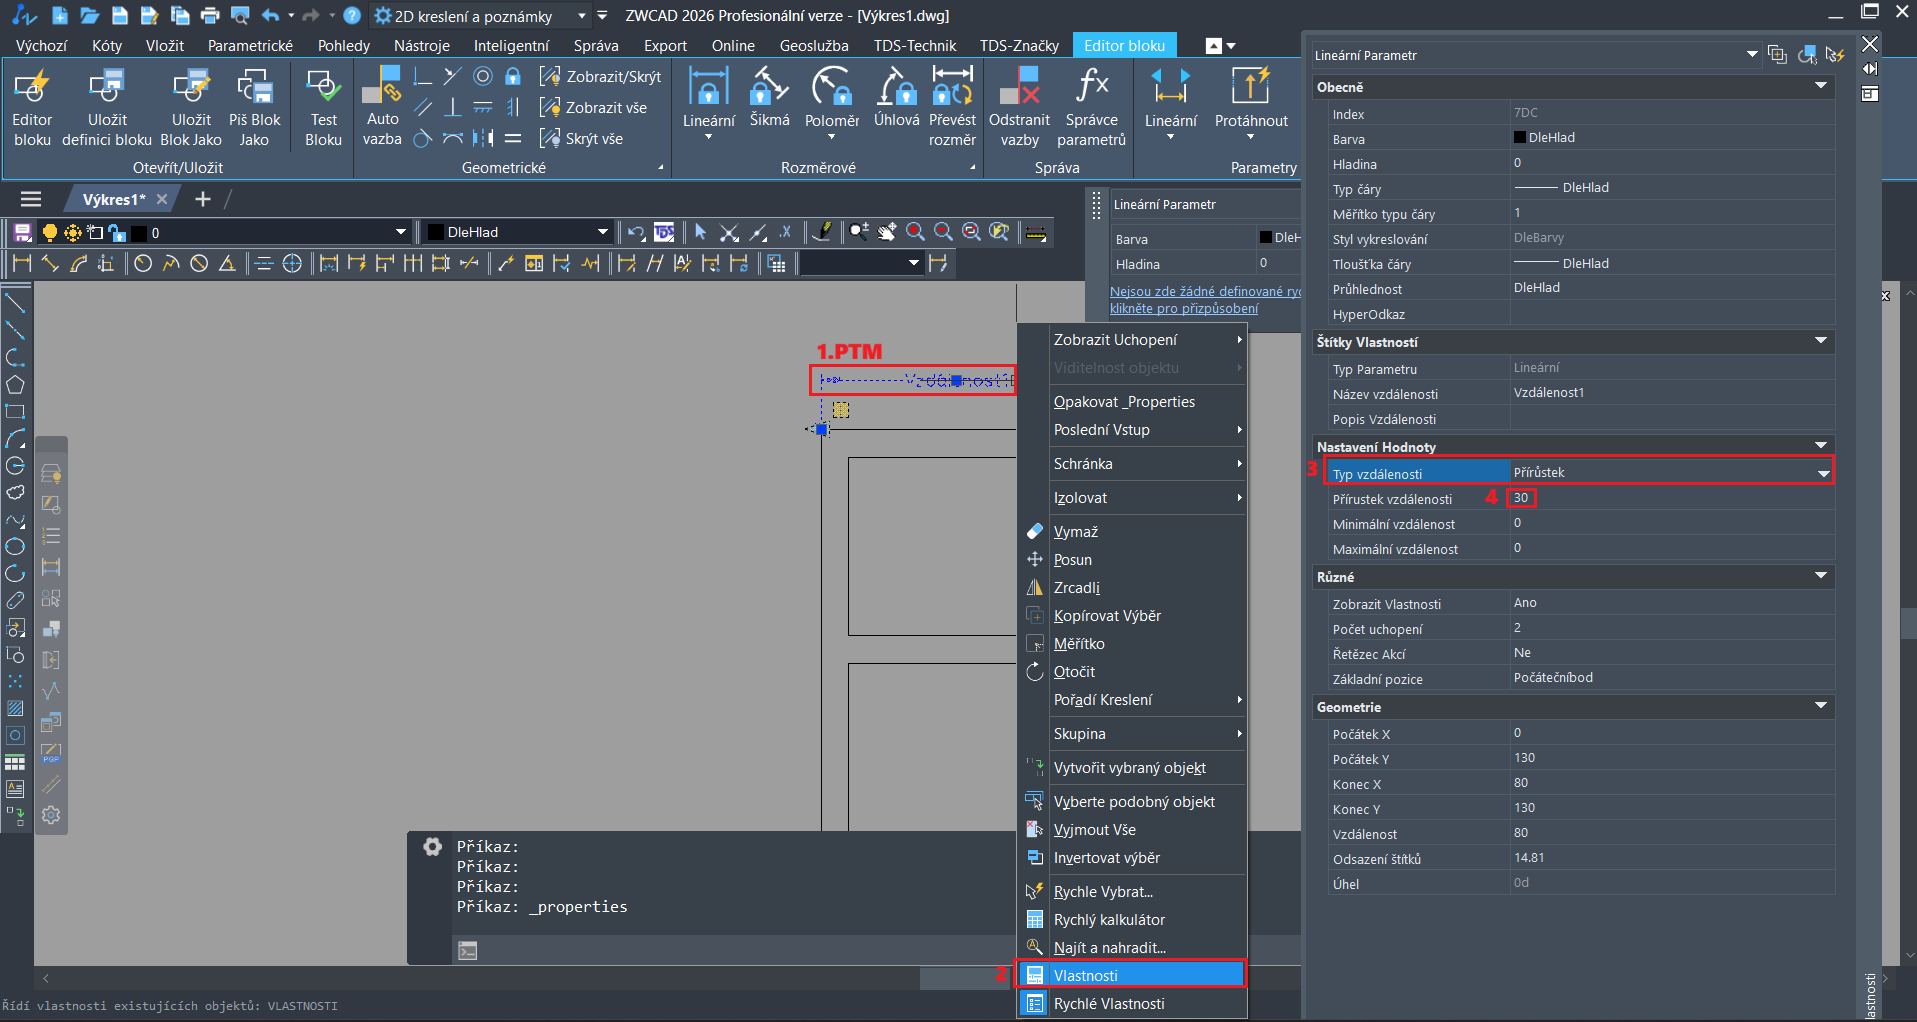This screenshot has width=1917, height=1022.
Task: Click the layer 0 black color swatch
Action: 139,233
